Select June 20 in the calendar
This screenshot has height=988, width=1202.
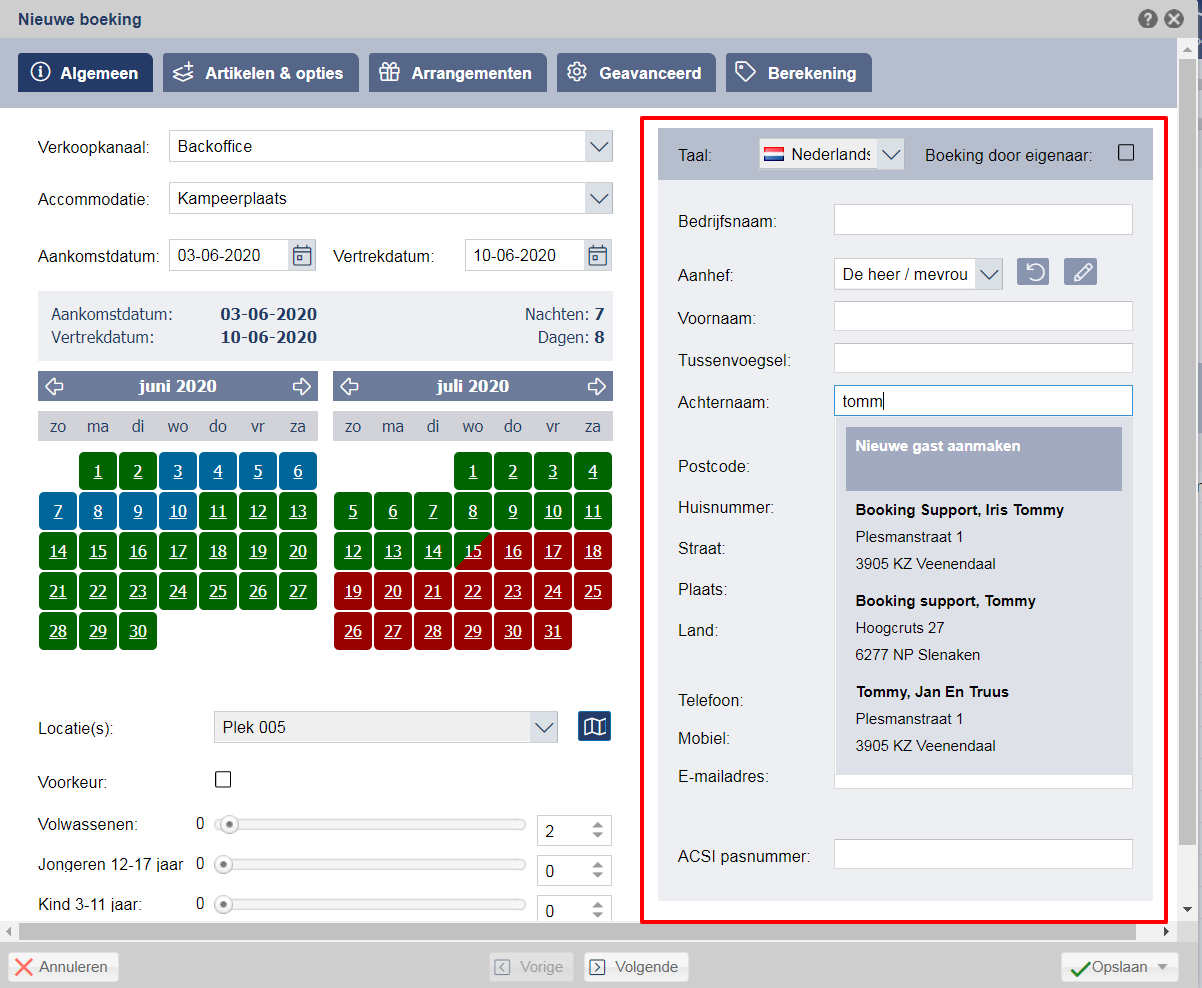298,551
